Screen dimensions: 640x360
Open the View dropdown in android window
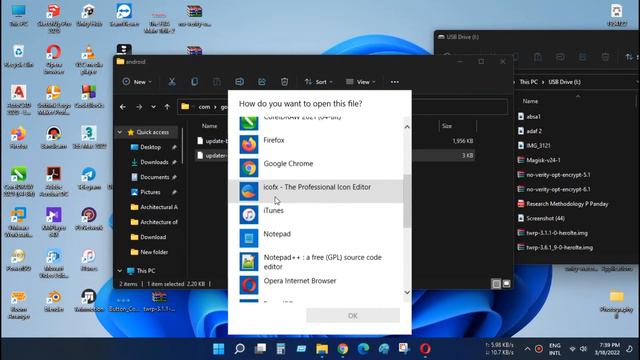coord(360,82)
